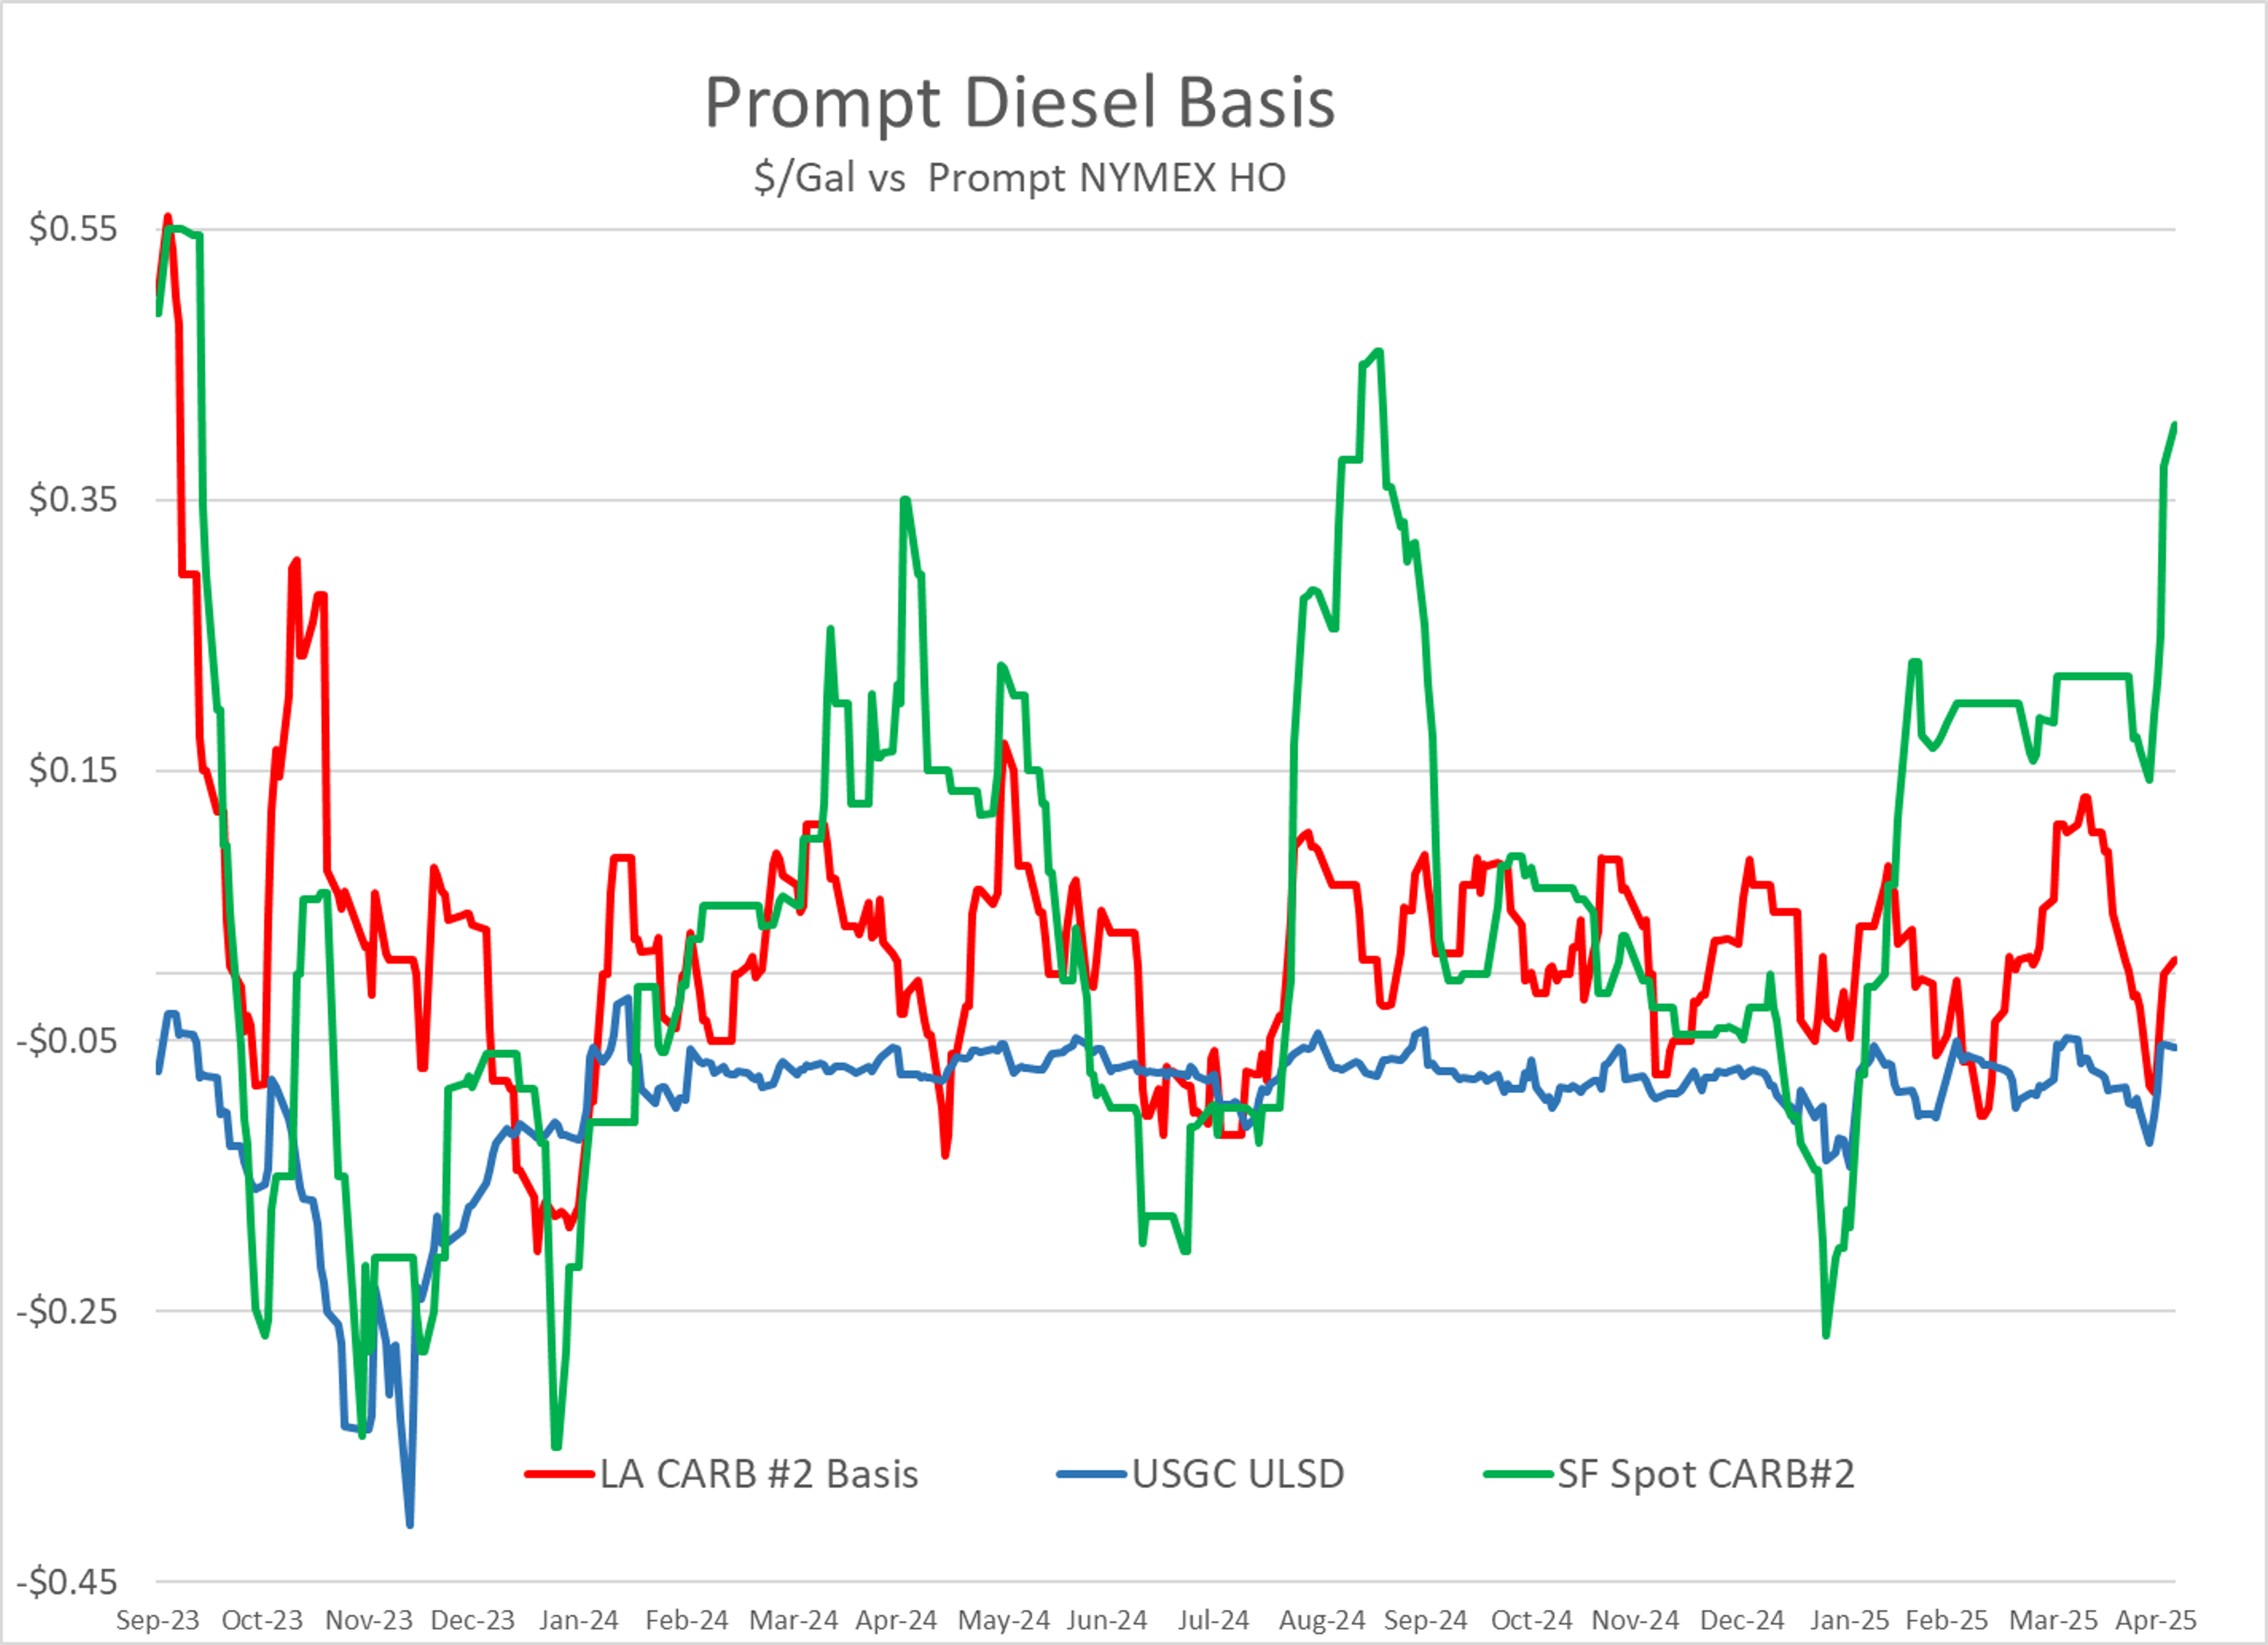Click the Apr-25 x-axis label
Viewport: 2268px width, 1645px height.
click(x=2155, y=1620)
